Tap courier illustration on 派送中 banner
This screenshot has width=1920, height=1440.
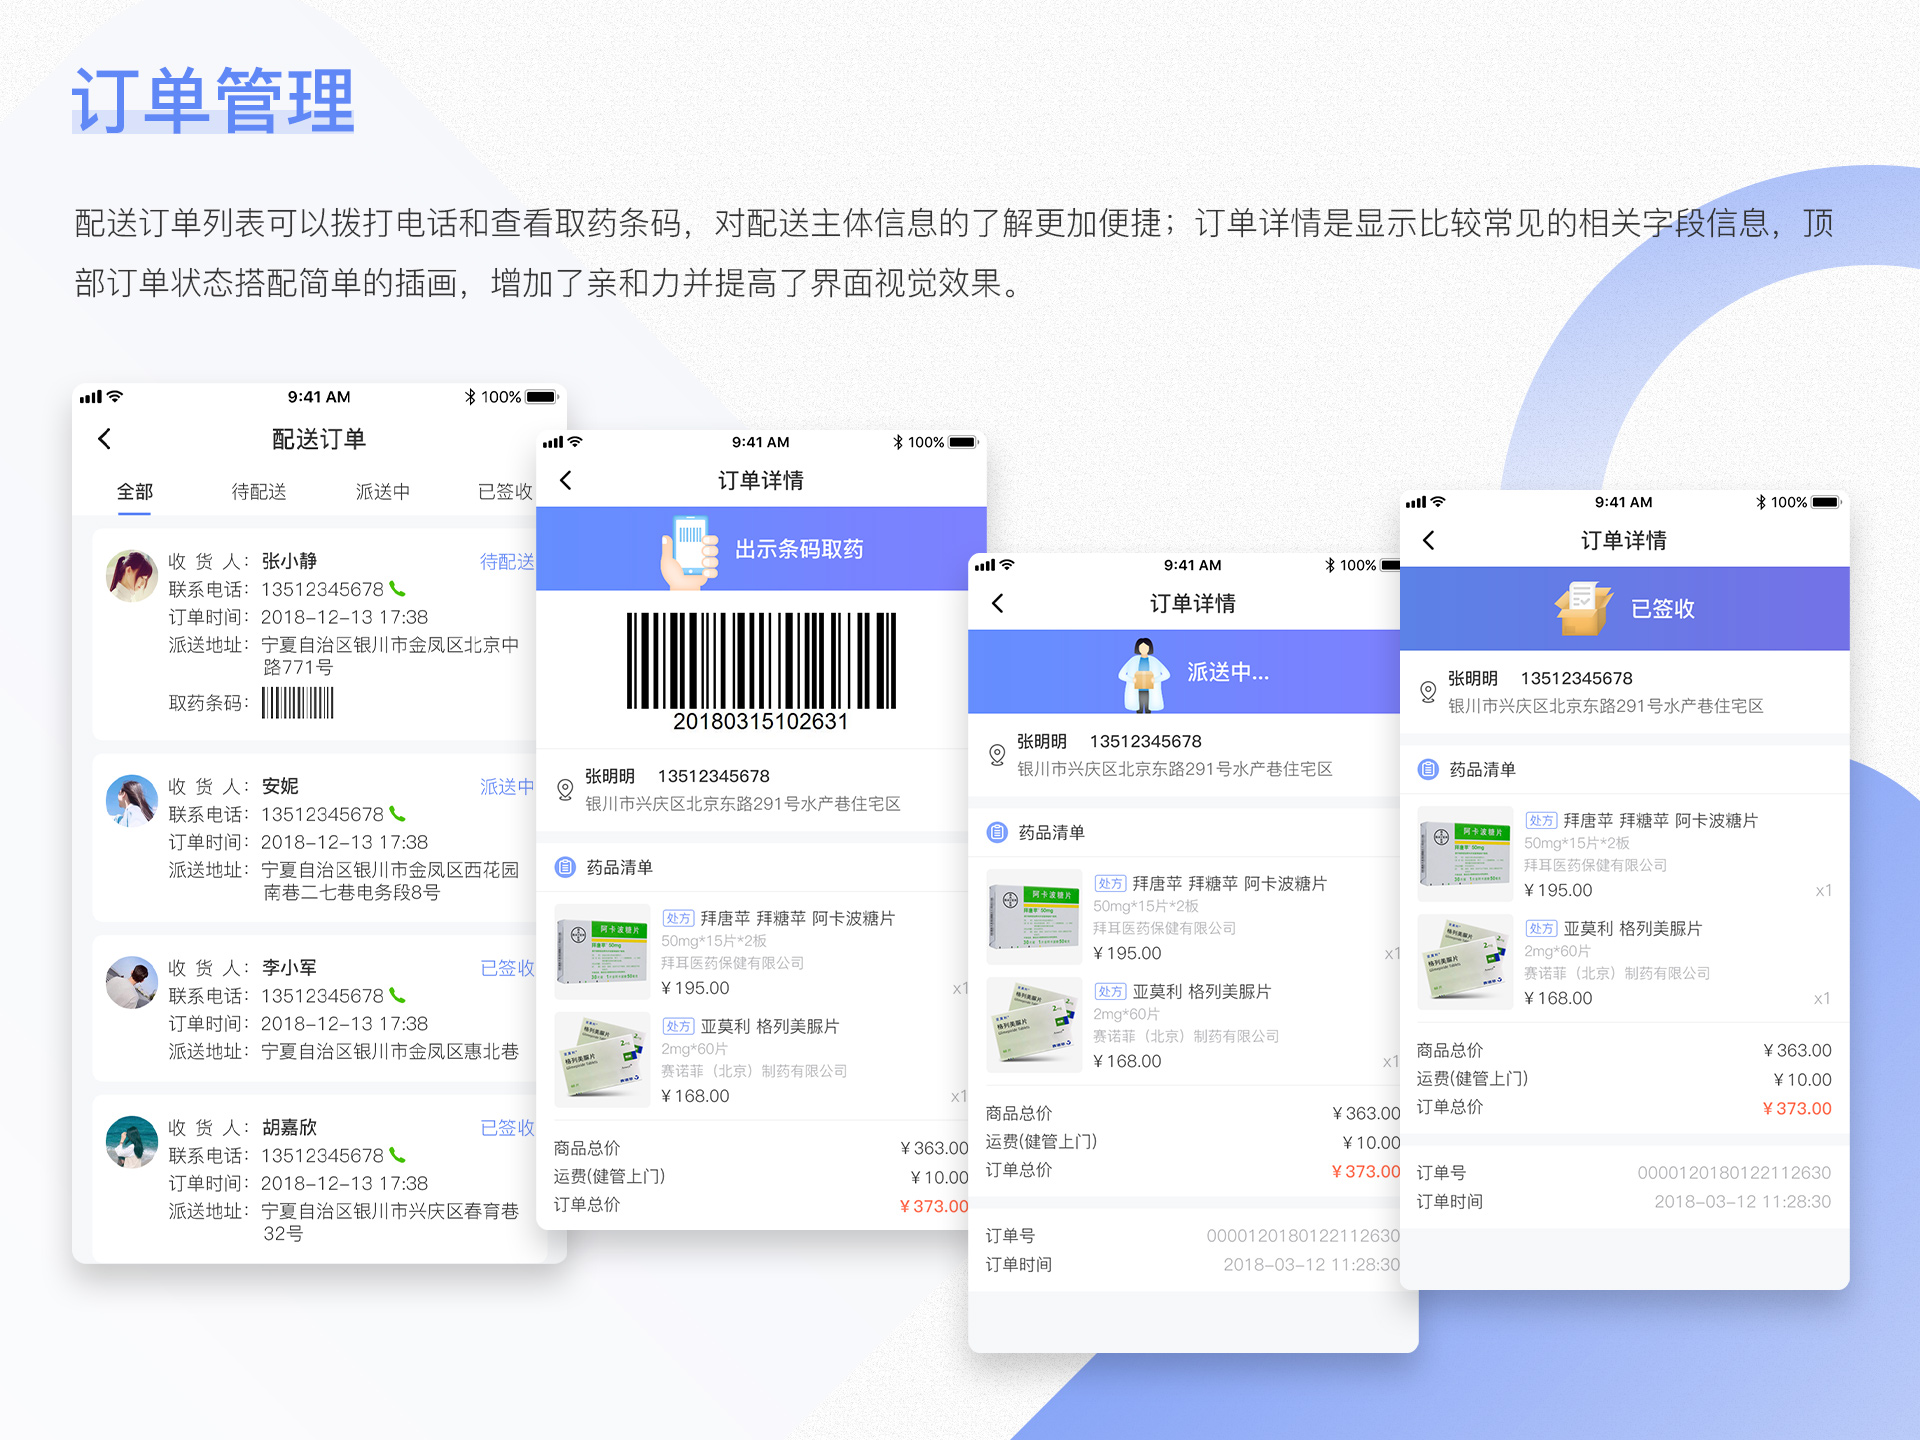coord(1144,674)
